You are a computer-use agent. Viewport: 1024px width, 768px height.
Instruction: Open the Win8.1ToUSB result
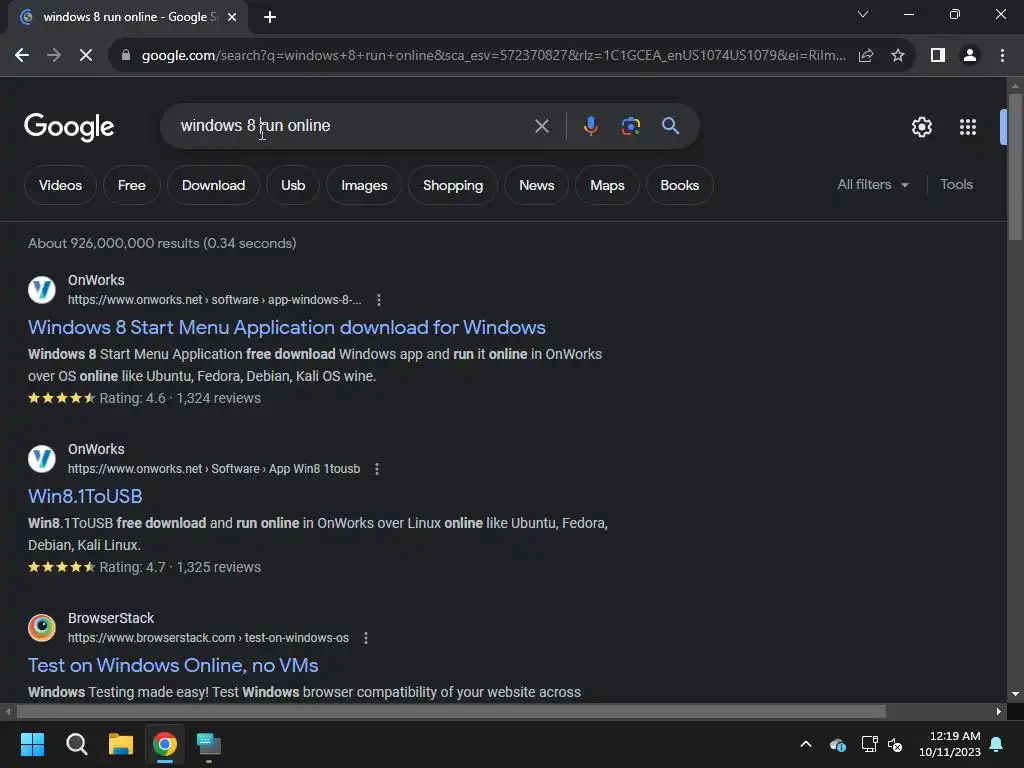85,496
